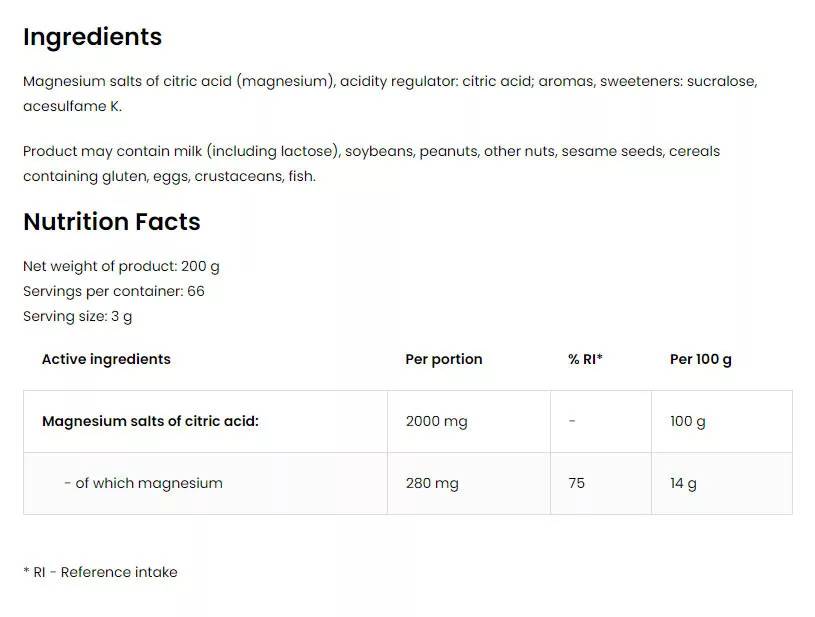This screenshot has width=815, height=617.
Task: Click the net weight 200 g line
Action: click(121, 266)
